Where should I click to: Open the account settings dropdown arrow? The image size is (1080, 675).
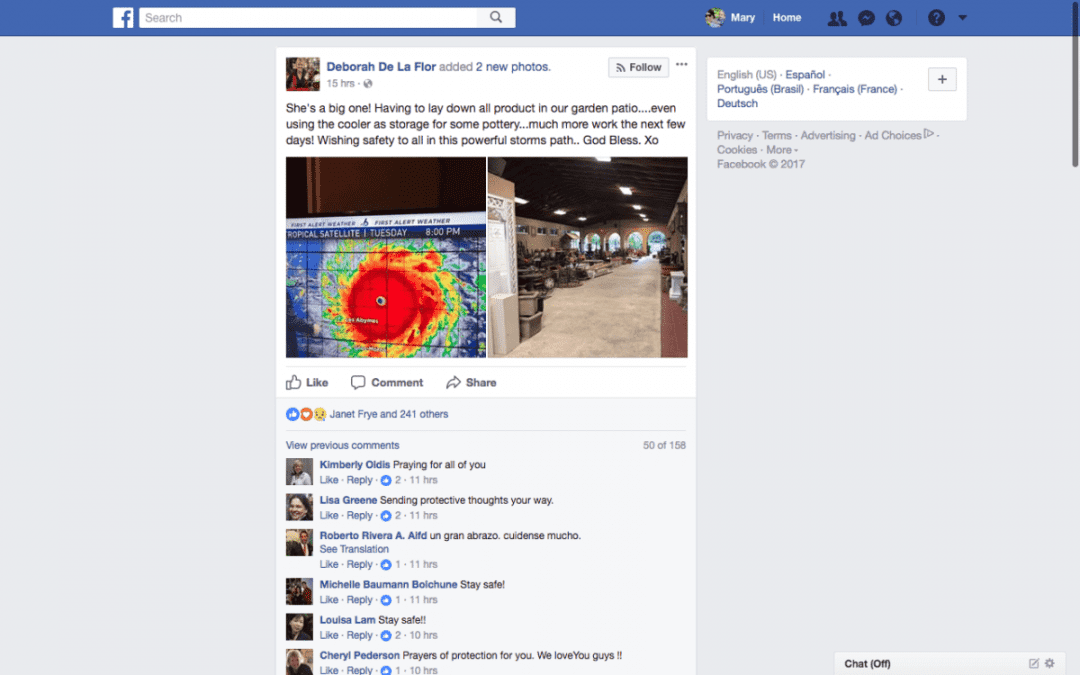(962, 17)
